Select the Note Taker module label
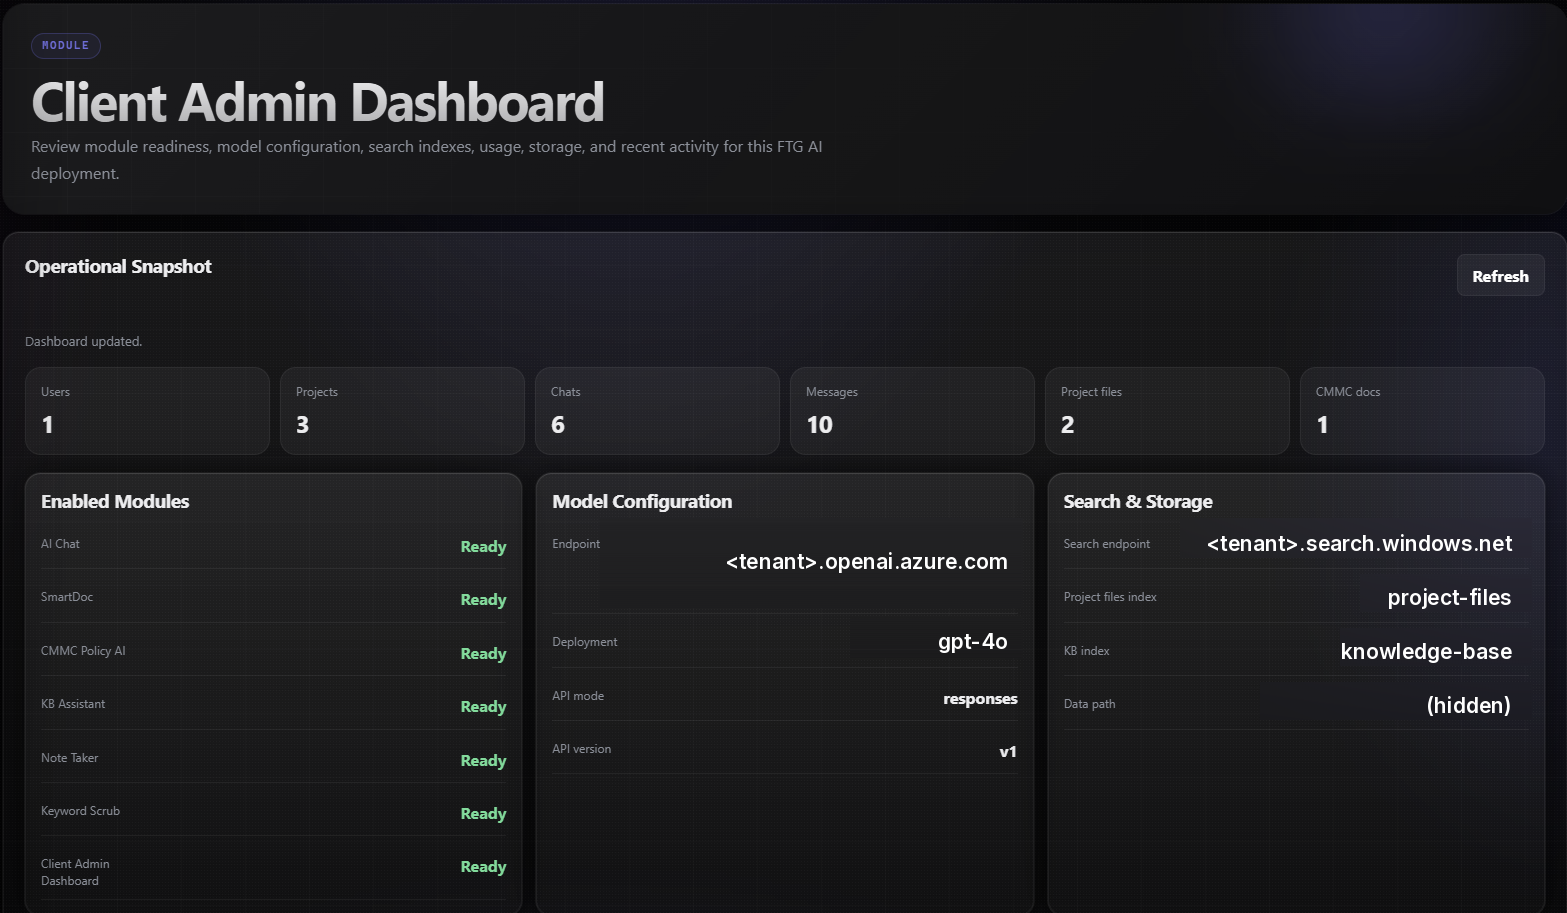The image size is (1567, 913). 70,758
